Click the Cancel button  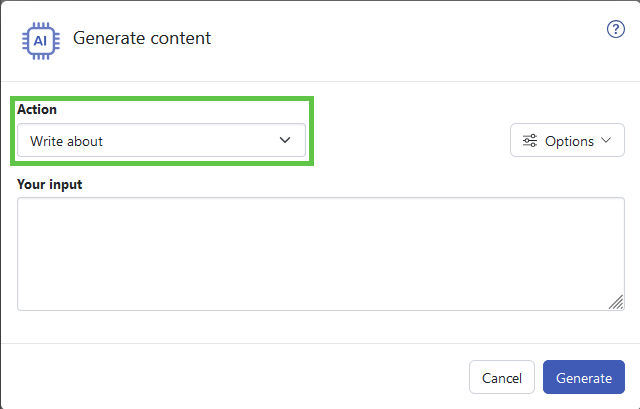[x=502, y=377]
